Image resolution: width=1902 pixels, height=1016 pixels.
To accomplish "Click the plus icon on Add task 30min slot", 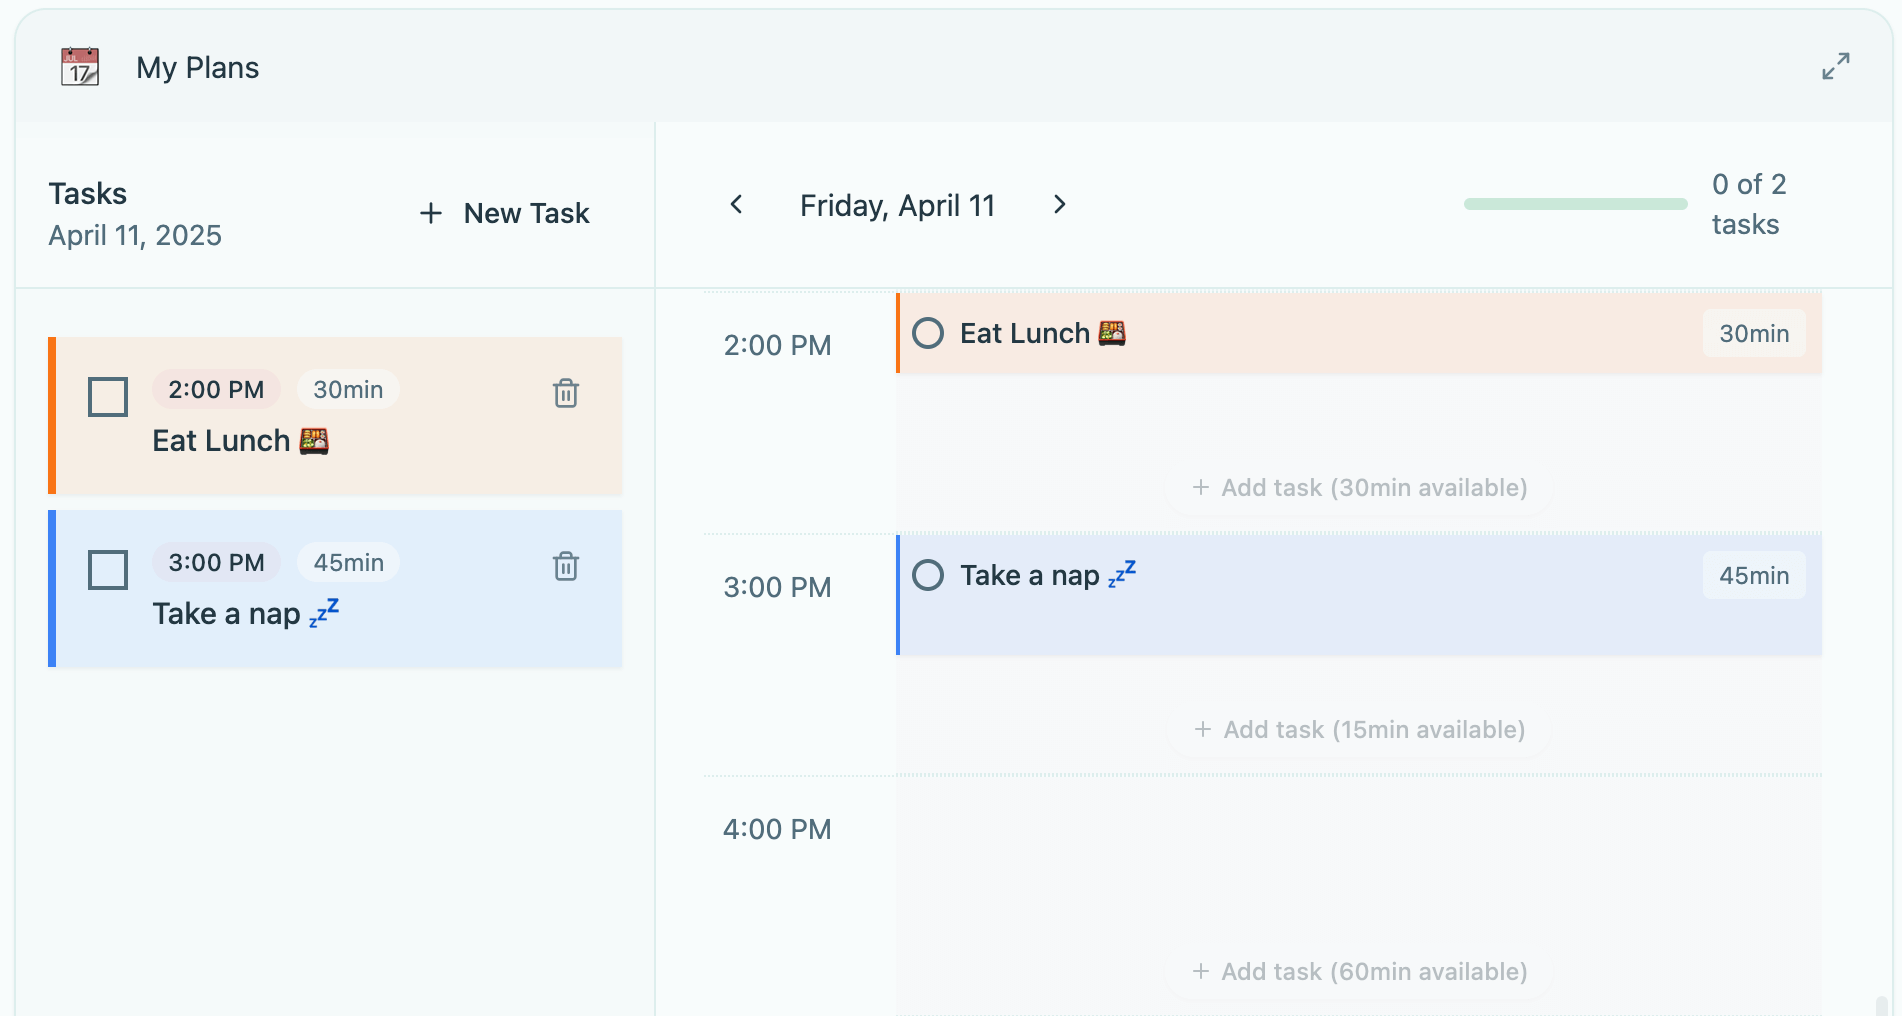I will tap(1200, 487).
